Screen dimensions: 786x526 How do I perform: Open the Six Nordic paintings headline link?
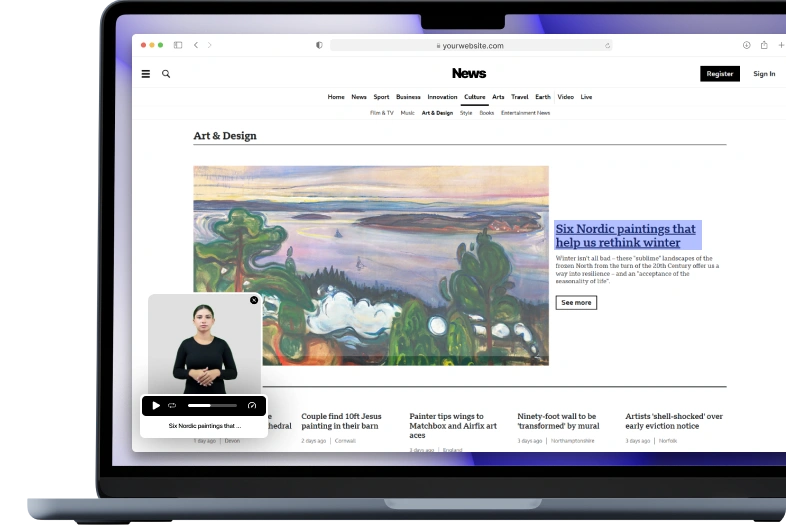click(x=626, y=236)
